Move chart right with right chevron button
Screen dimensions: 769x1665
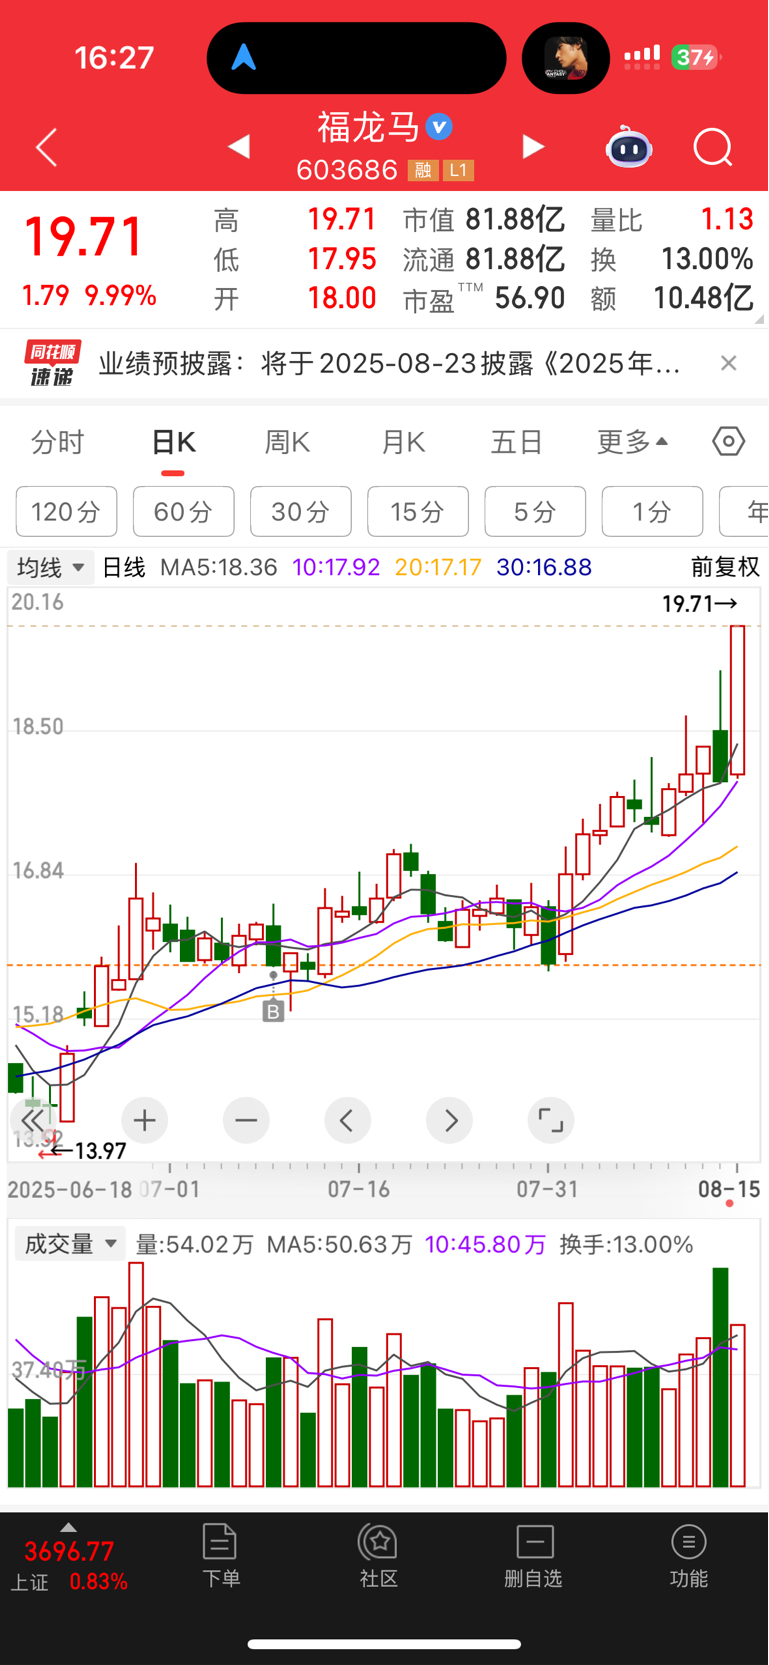(450, 1120)
